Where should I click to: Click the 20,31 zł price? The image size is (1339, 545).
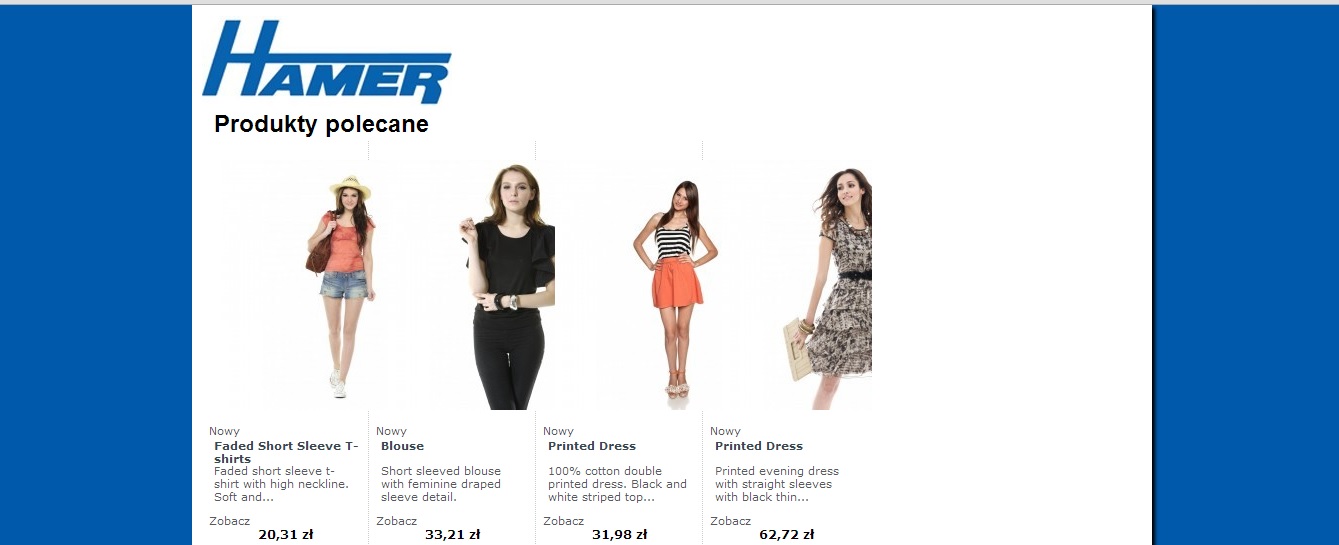286,534
